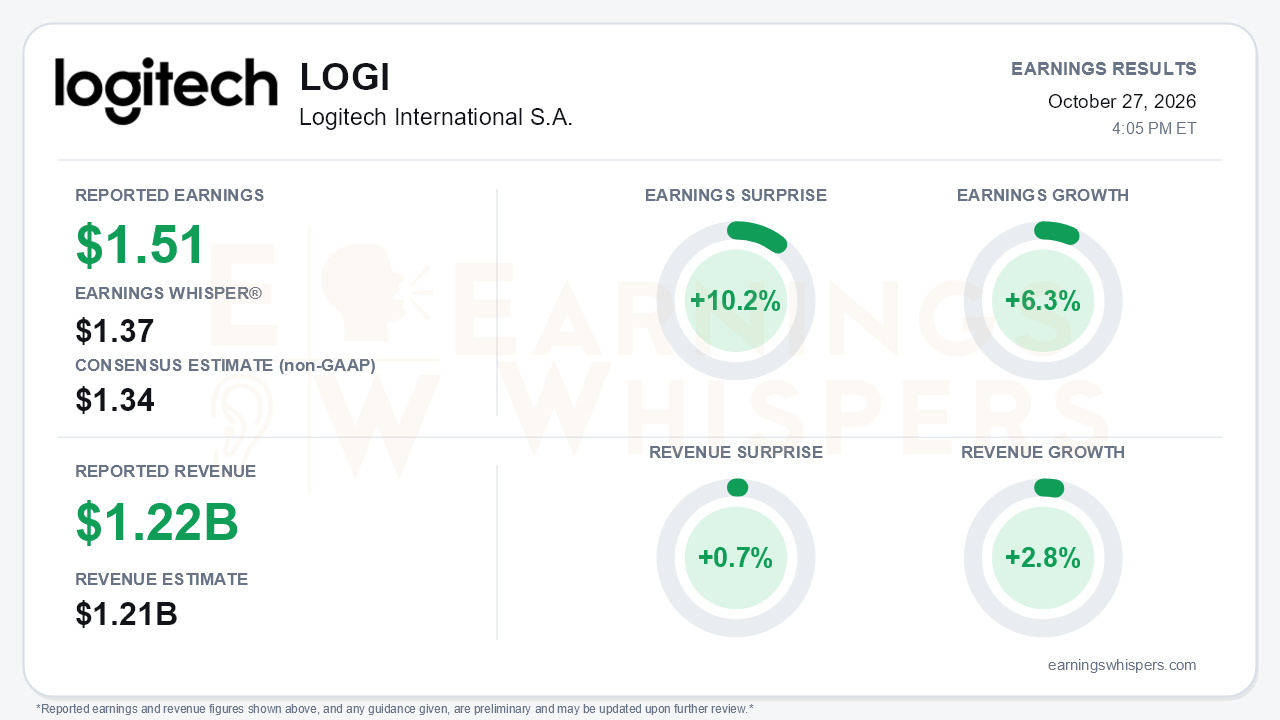Click the REVENUE SURPRISE heading
Viewport: 1280px width, 720px height.
(x=736, y=452)
